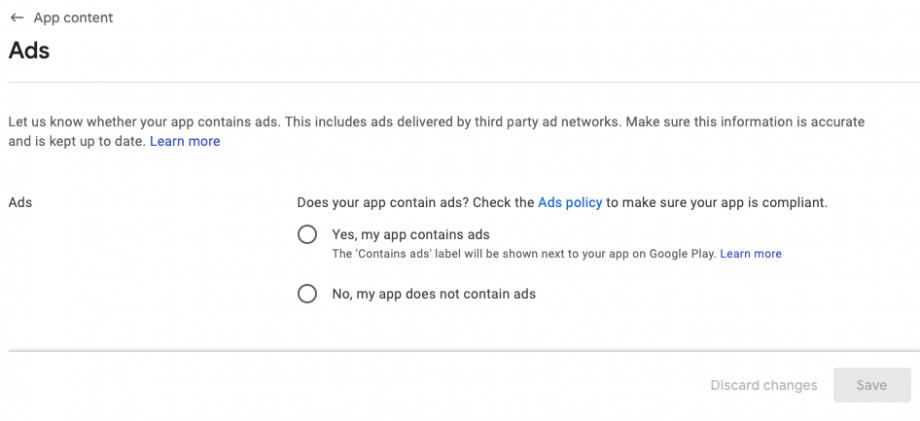Click the divider line below Ads heading
This screenshot has height=421, width=920.
(460, 81)
